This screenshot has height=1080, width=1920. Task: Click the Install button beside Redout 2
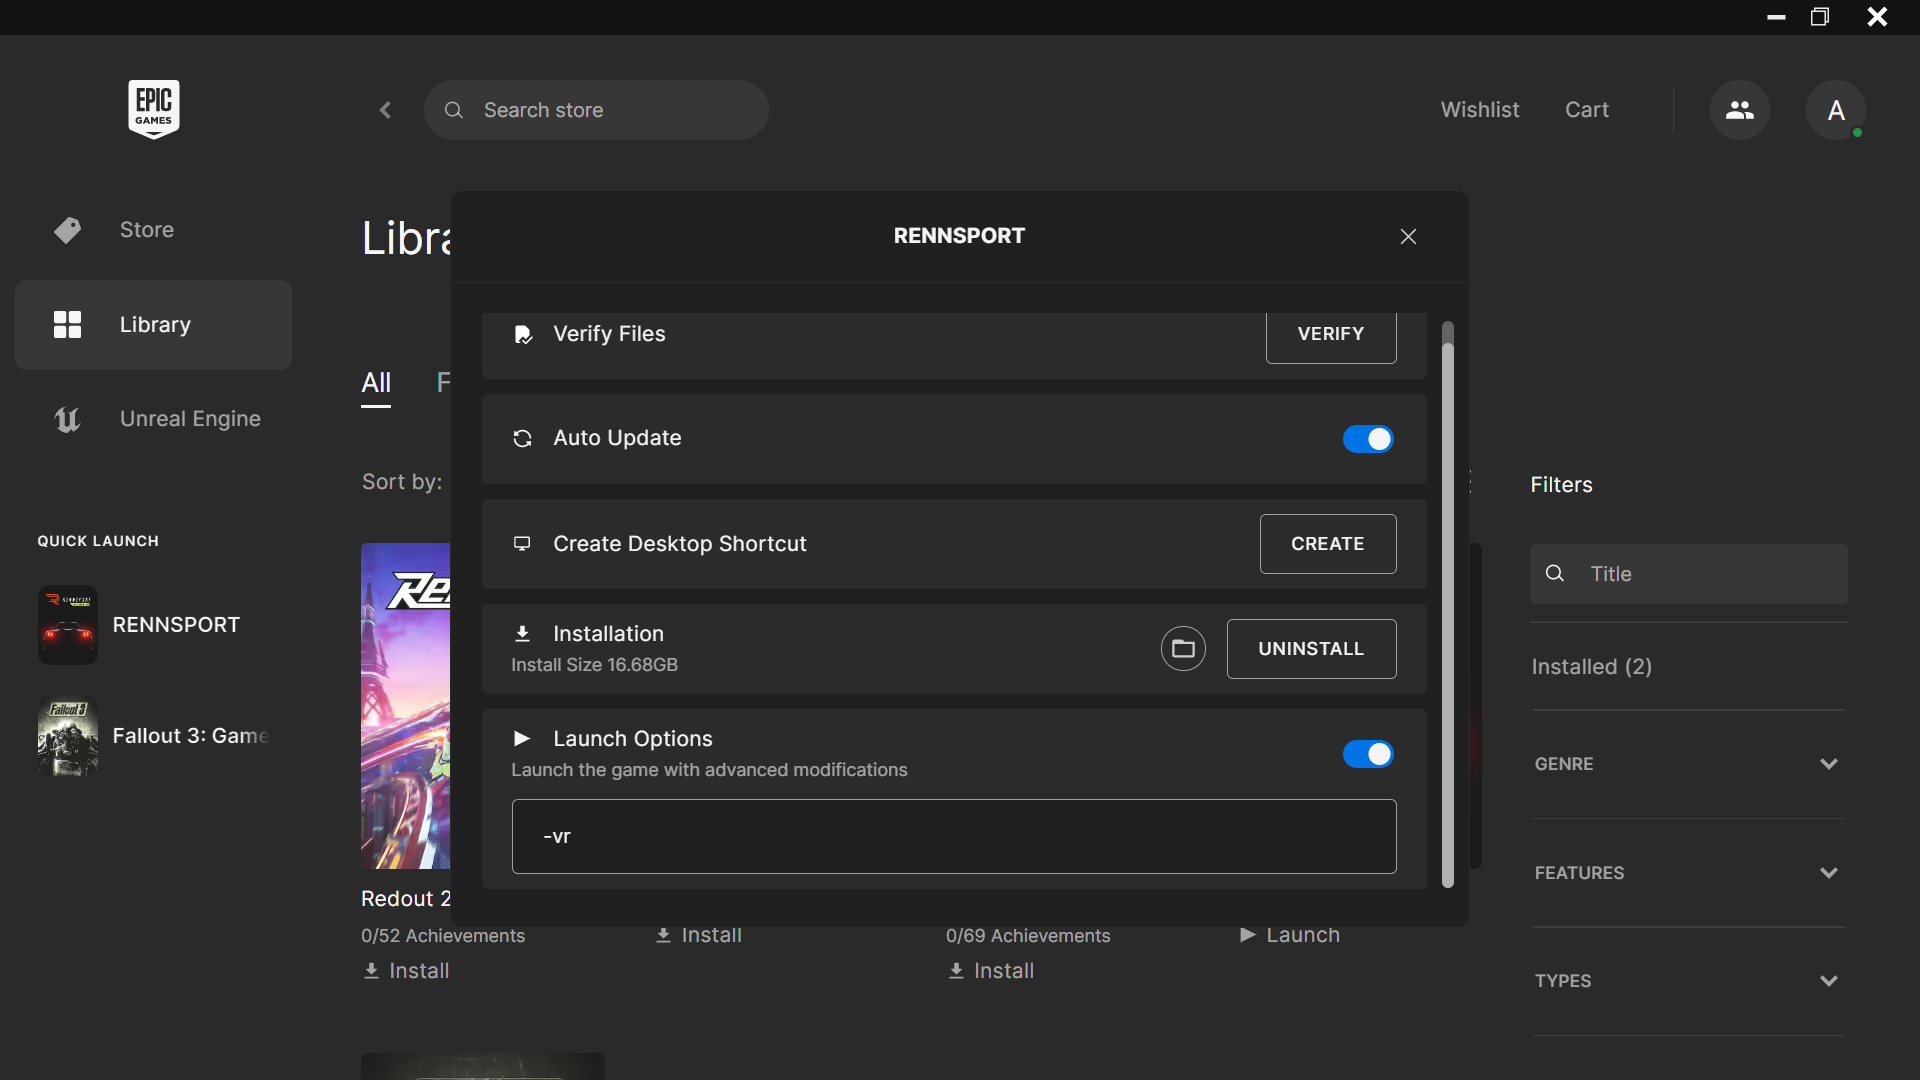tap(698, 935)
